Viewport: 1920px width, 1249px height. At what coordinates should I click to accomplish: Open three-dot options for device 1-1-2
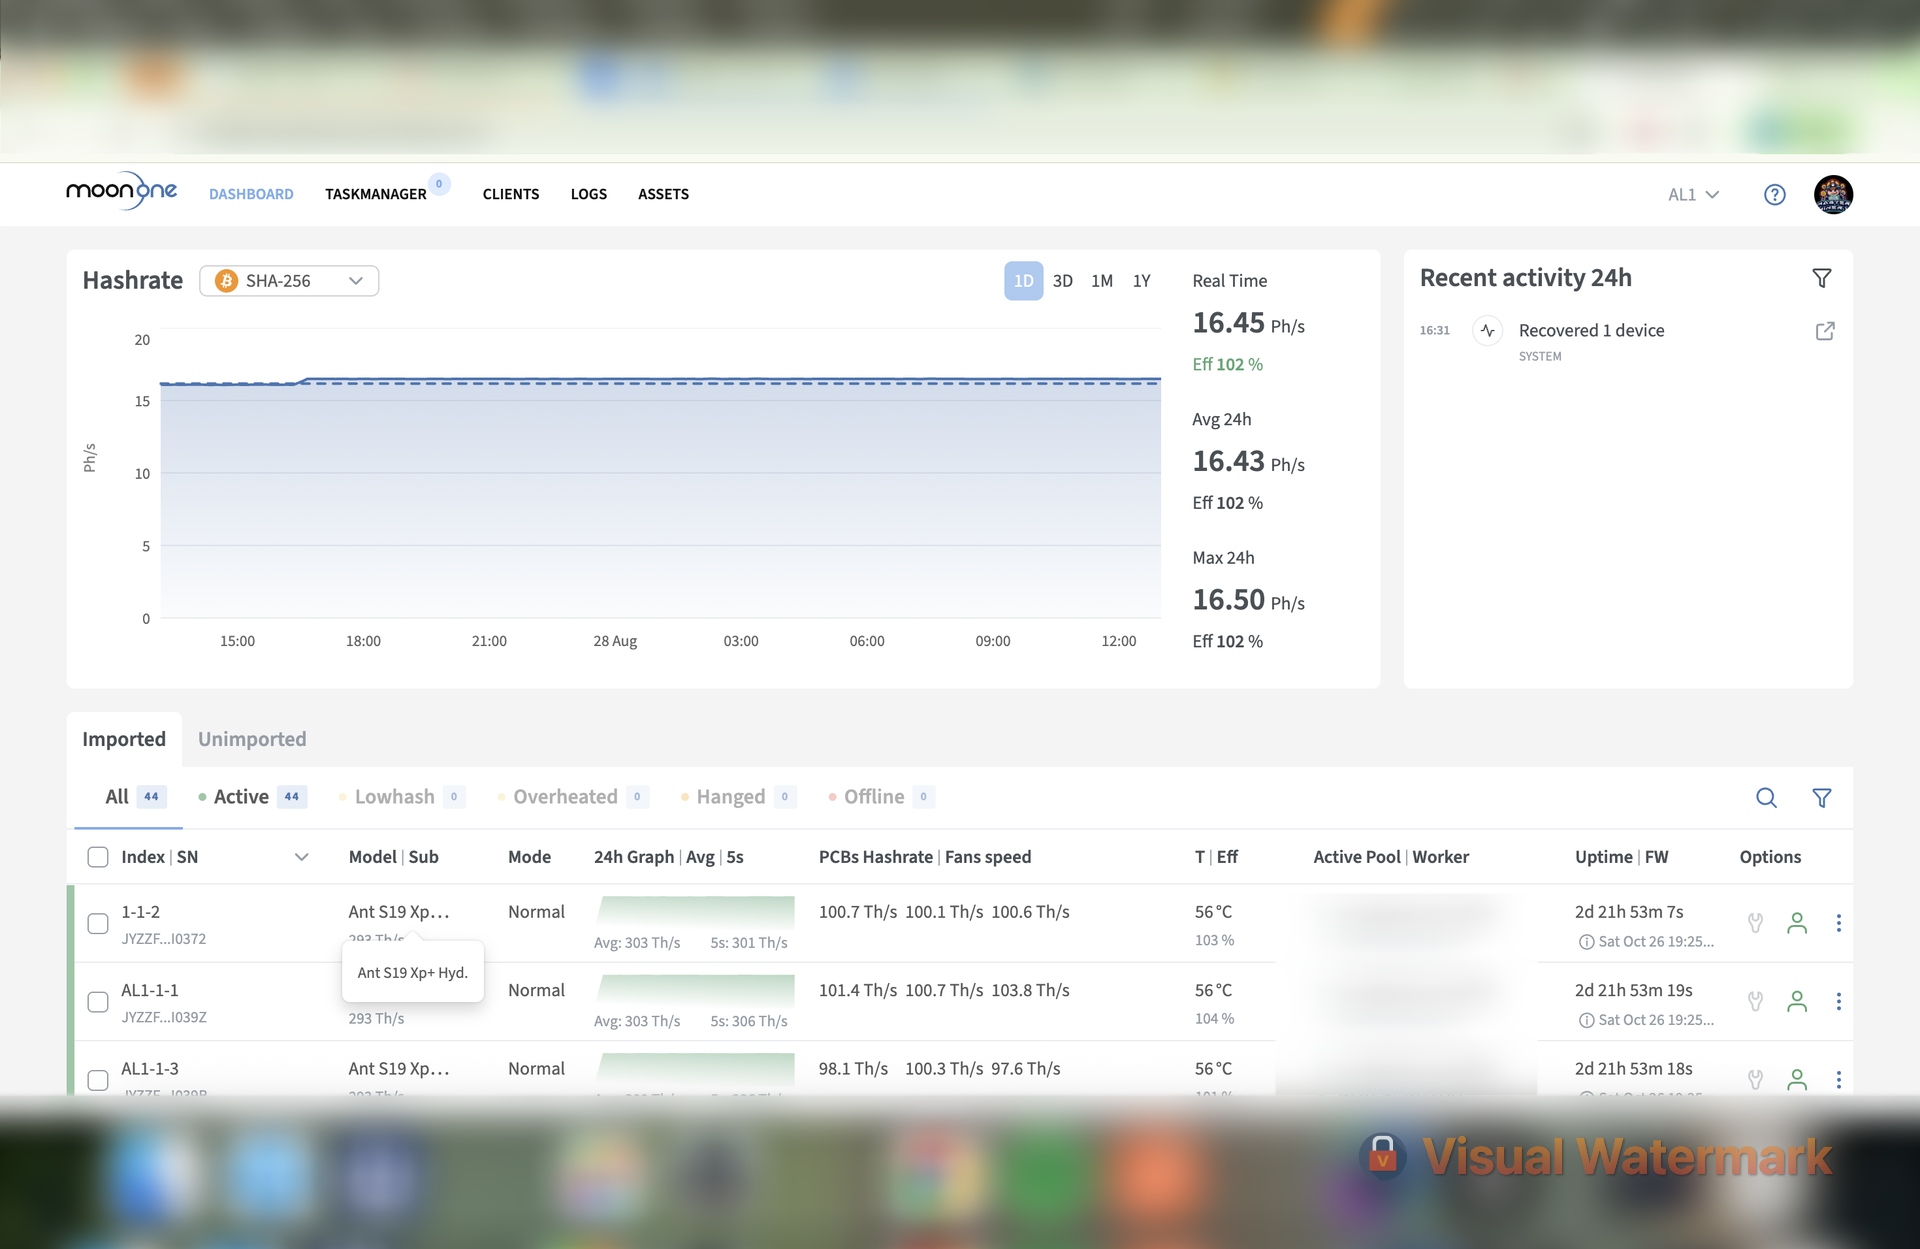coord(1838,922)
